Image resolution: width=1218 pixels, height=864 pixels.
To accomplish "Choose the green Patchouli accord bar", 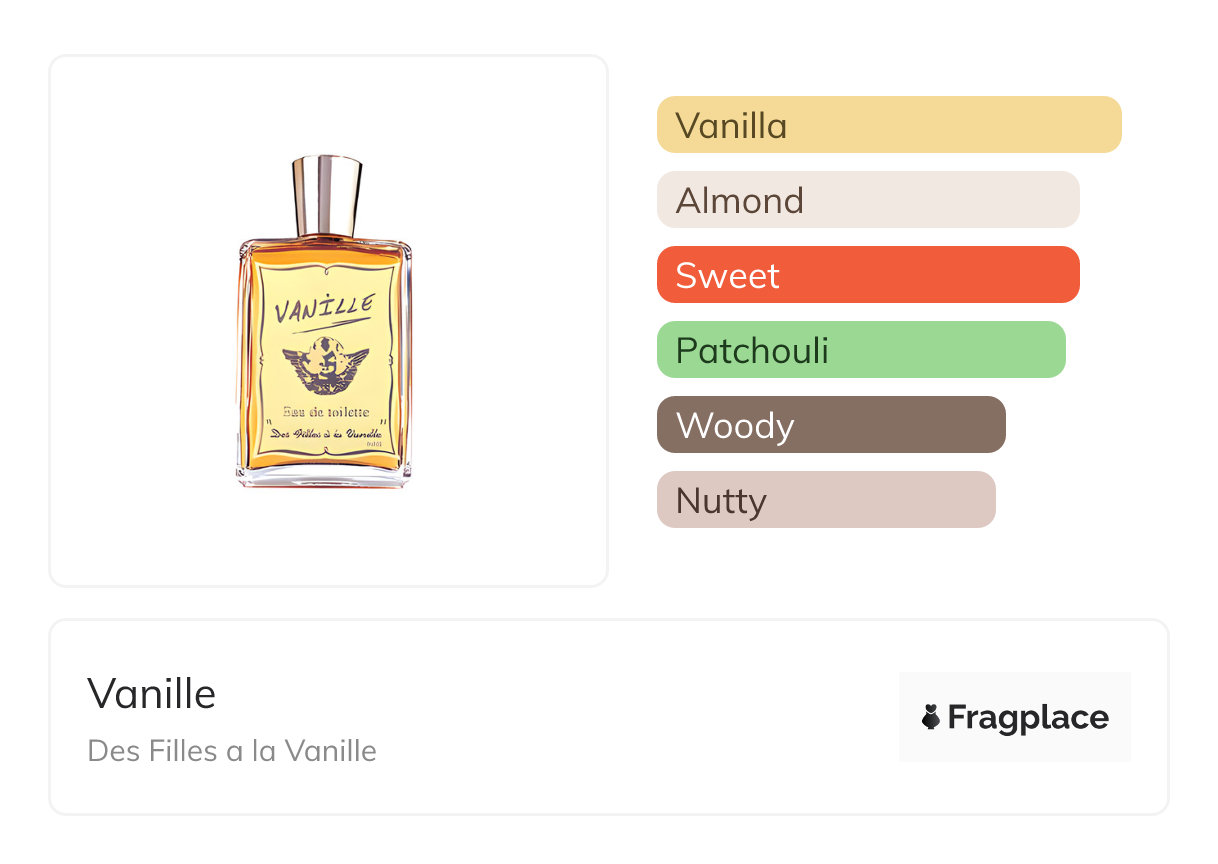I will tap(861, 350).
